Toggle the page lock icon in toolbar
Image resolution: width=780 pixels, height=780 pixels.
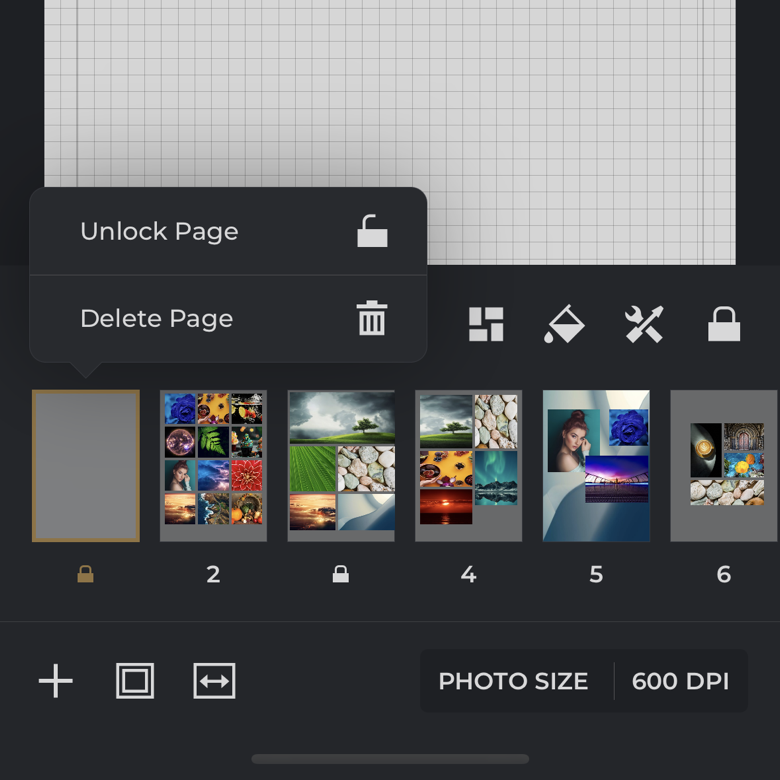click(724, 324)
